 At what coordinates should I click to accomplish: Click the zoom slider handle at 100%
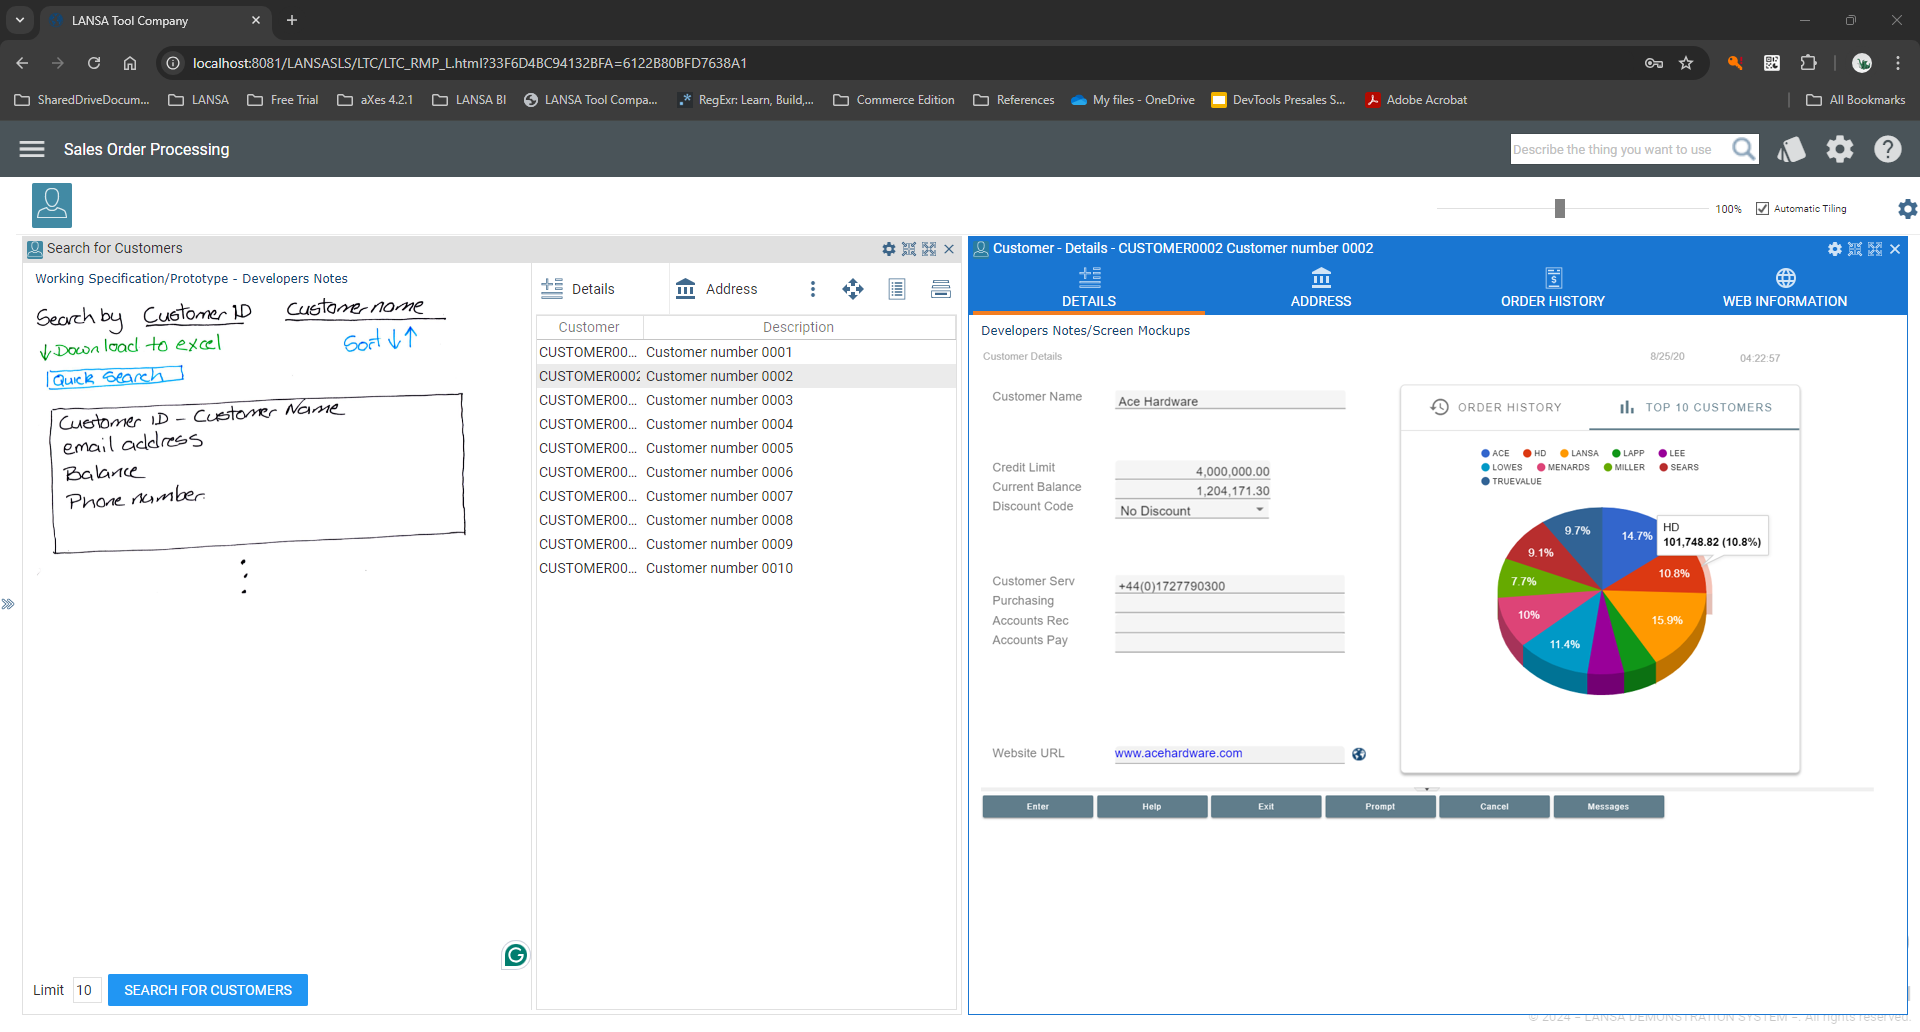1559,208
